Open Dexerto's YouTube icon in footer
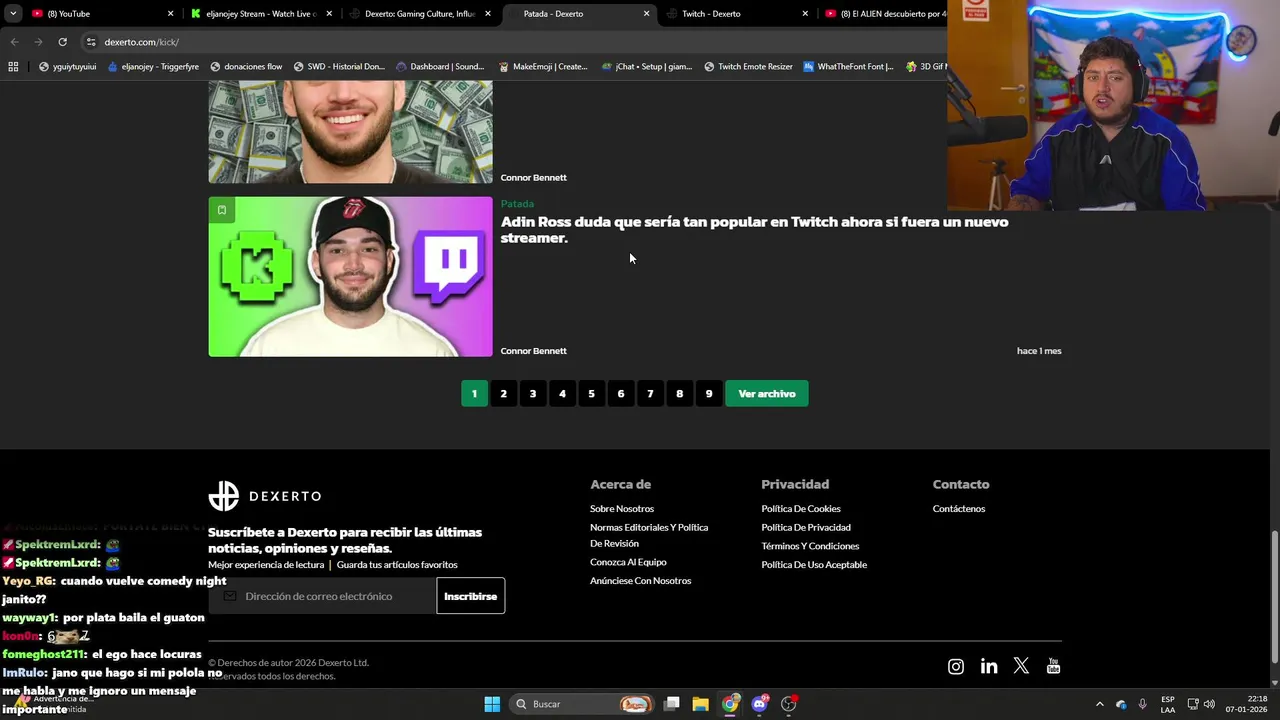 [x=1053, y=667]
